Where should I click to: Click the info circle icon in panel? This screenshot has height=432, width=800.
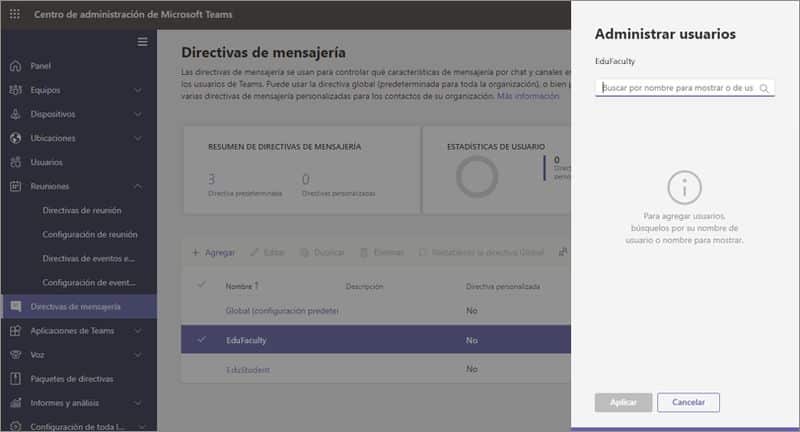684,187
